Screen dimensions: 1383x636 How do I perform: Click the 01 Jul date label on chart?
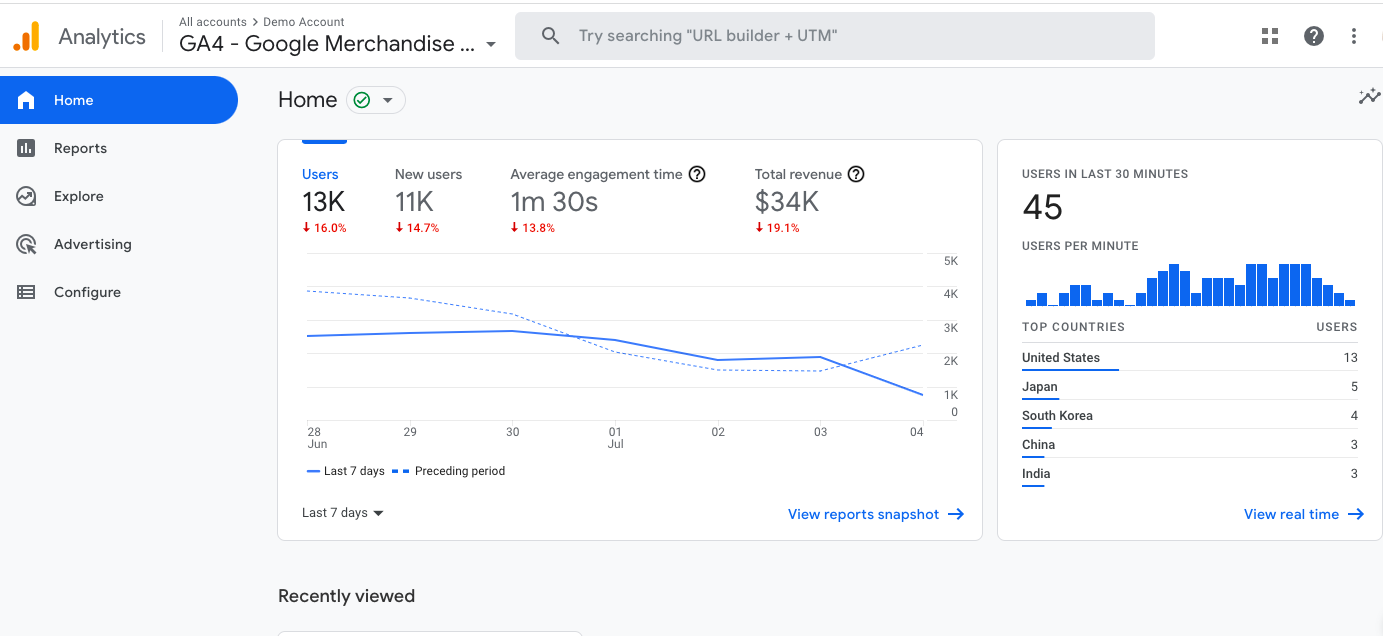tap(616, 438)
